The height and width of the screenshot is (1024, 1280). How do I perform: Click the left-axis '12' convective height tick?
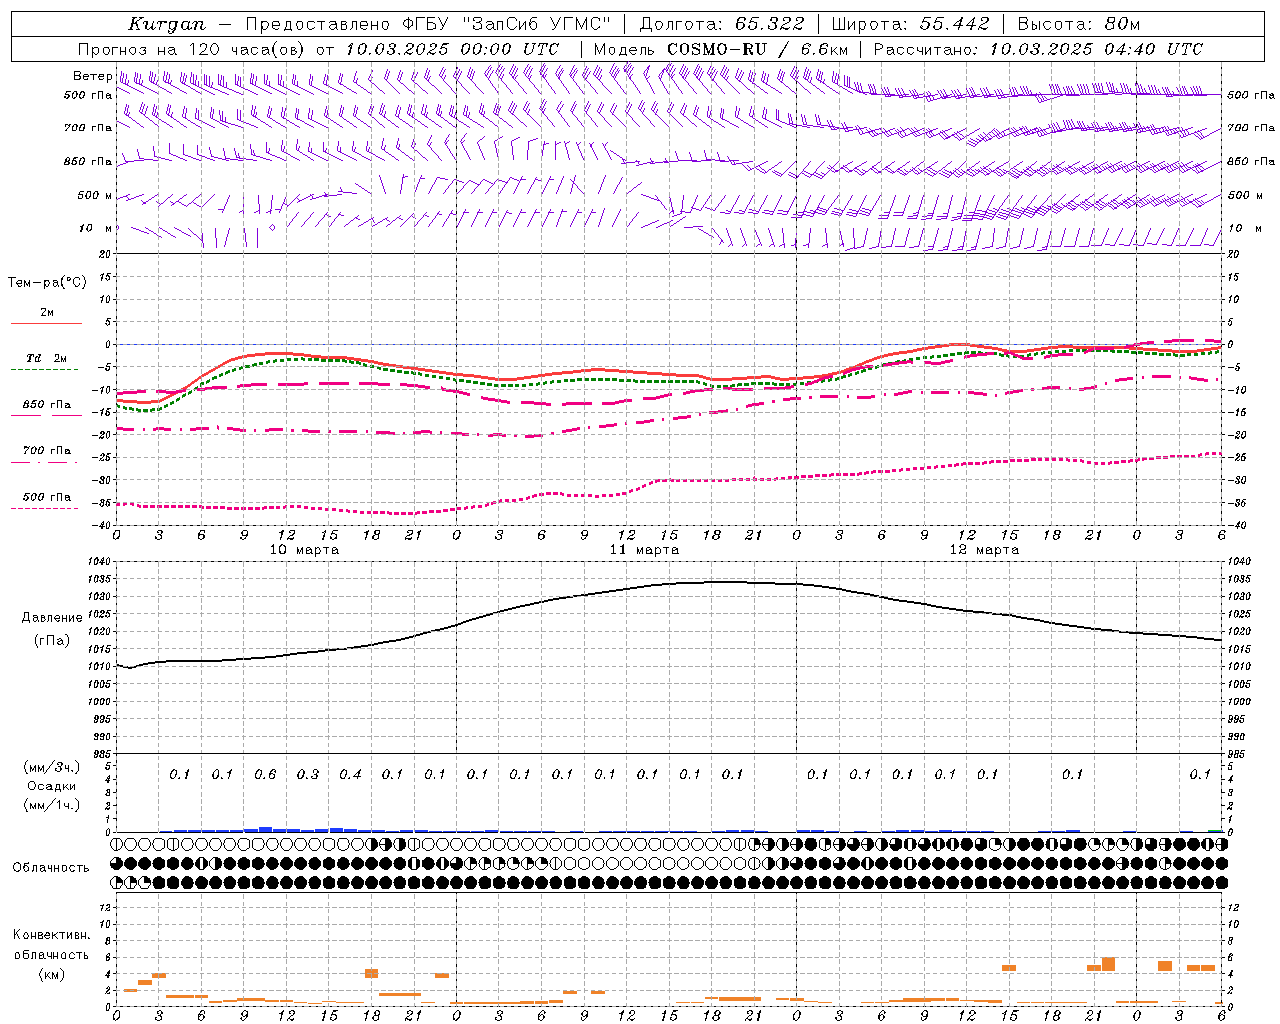tap(107, 907)
